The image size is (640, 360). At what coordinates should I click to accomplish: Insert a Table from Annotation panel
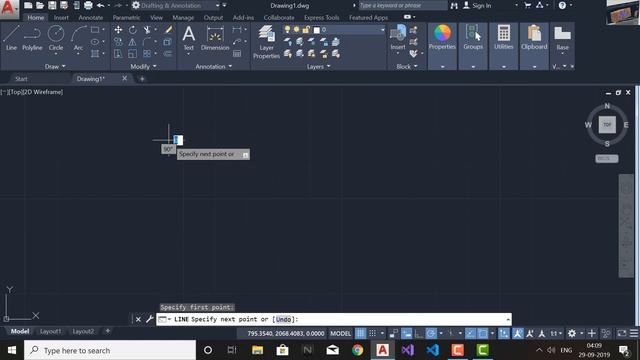tap(237, 53)
